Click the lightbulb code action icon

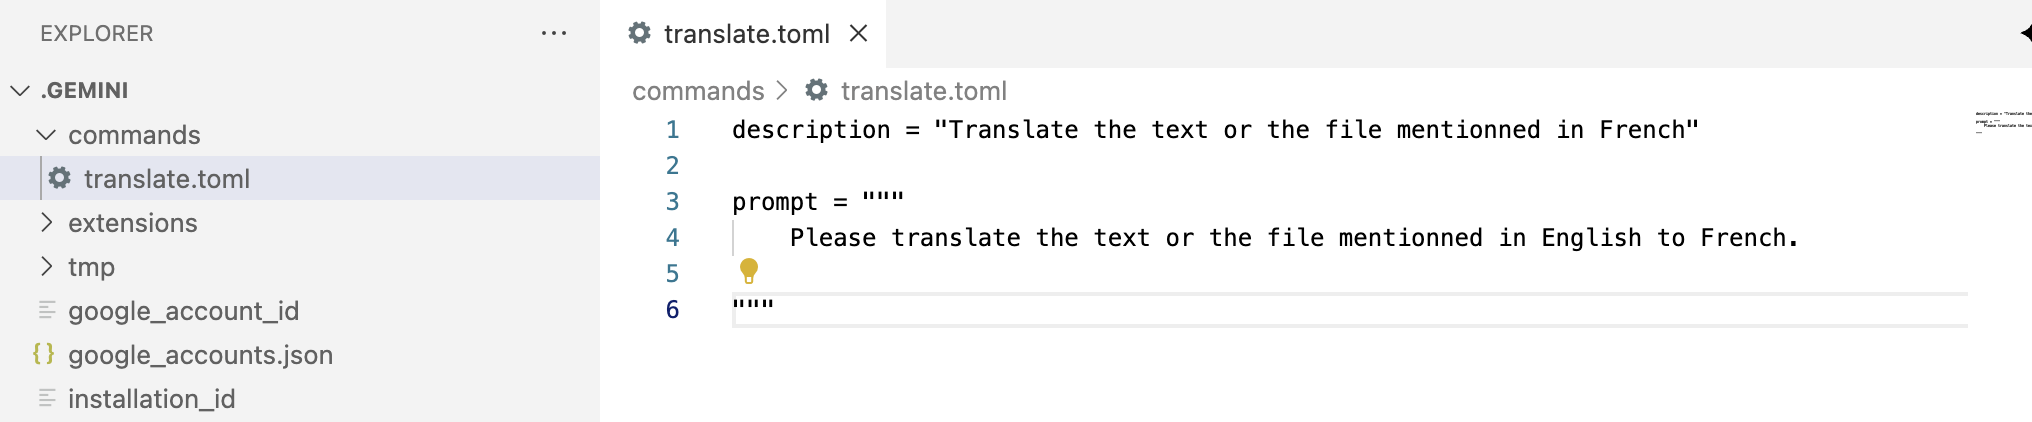coord(749,270)
